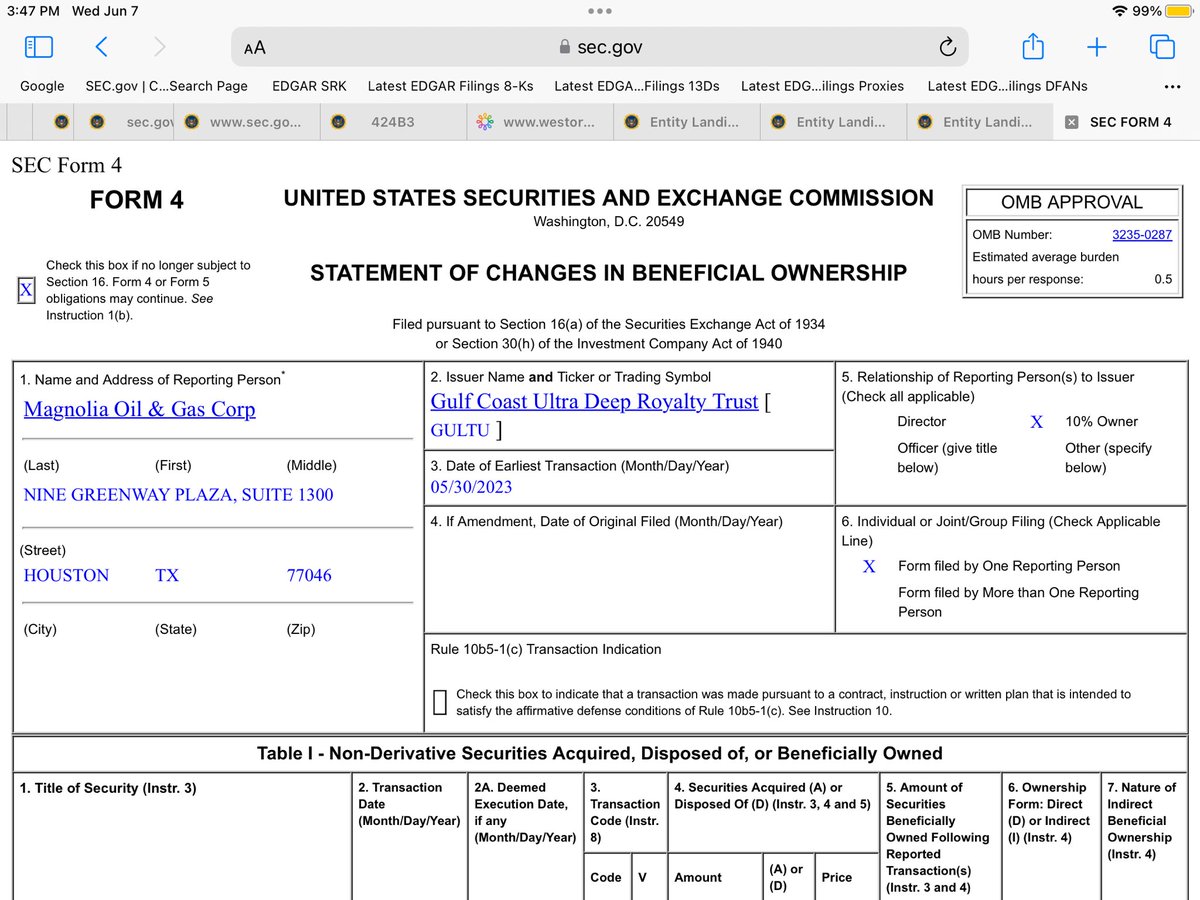Viewport: 1200px width, 900px height.
Task: Open Google bookmark
Action: pyautogui.click(x=42, y=86)
